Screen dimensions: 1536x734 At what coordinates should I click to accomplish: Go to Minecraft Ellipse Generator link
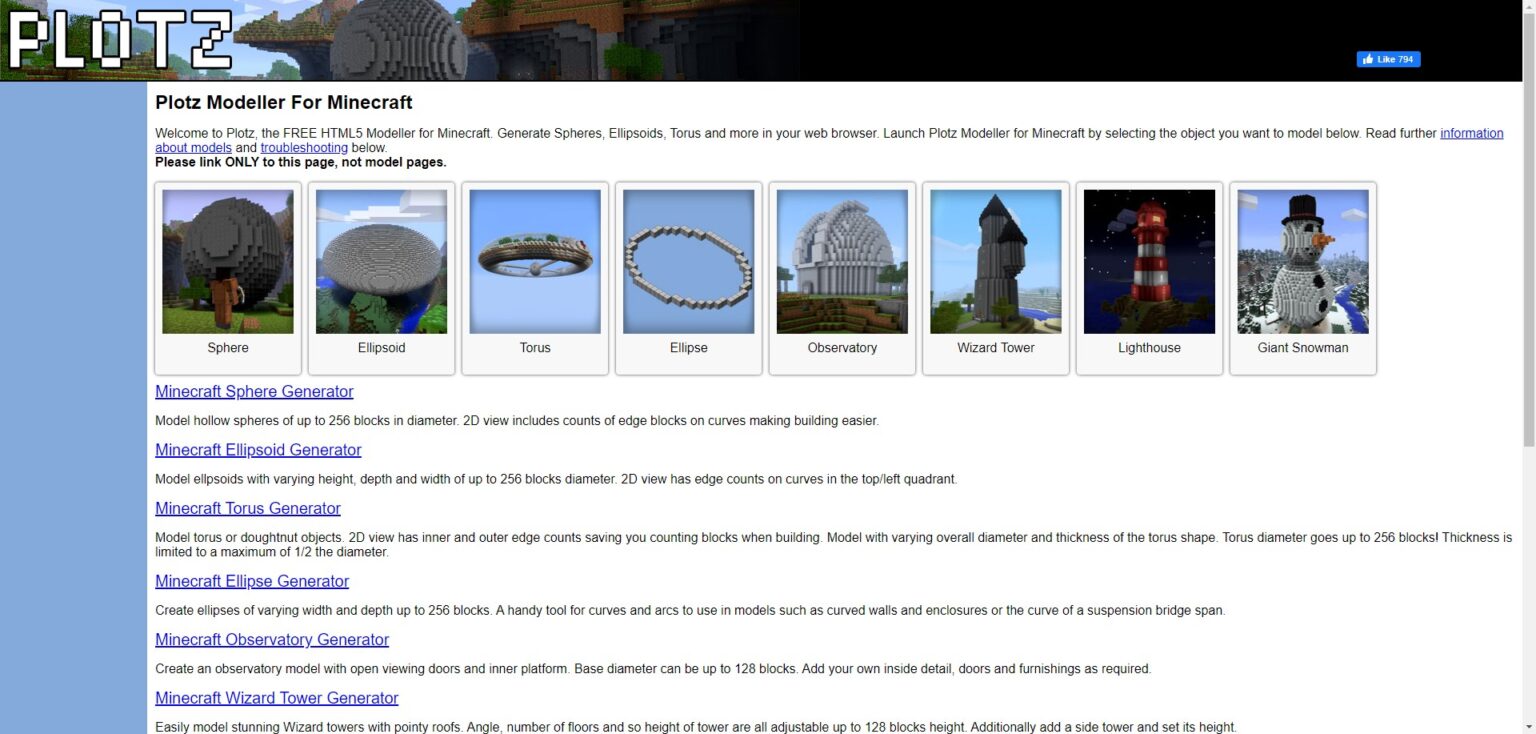(x=252, y=581)
